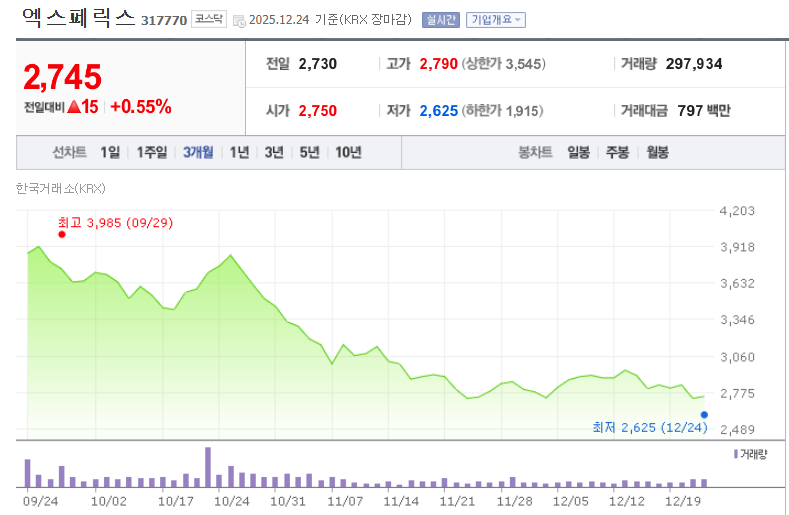Click the +0.55% change rate
Screen dimensions: 789x515
click(x=141, y=106)
